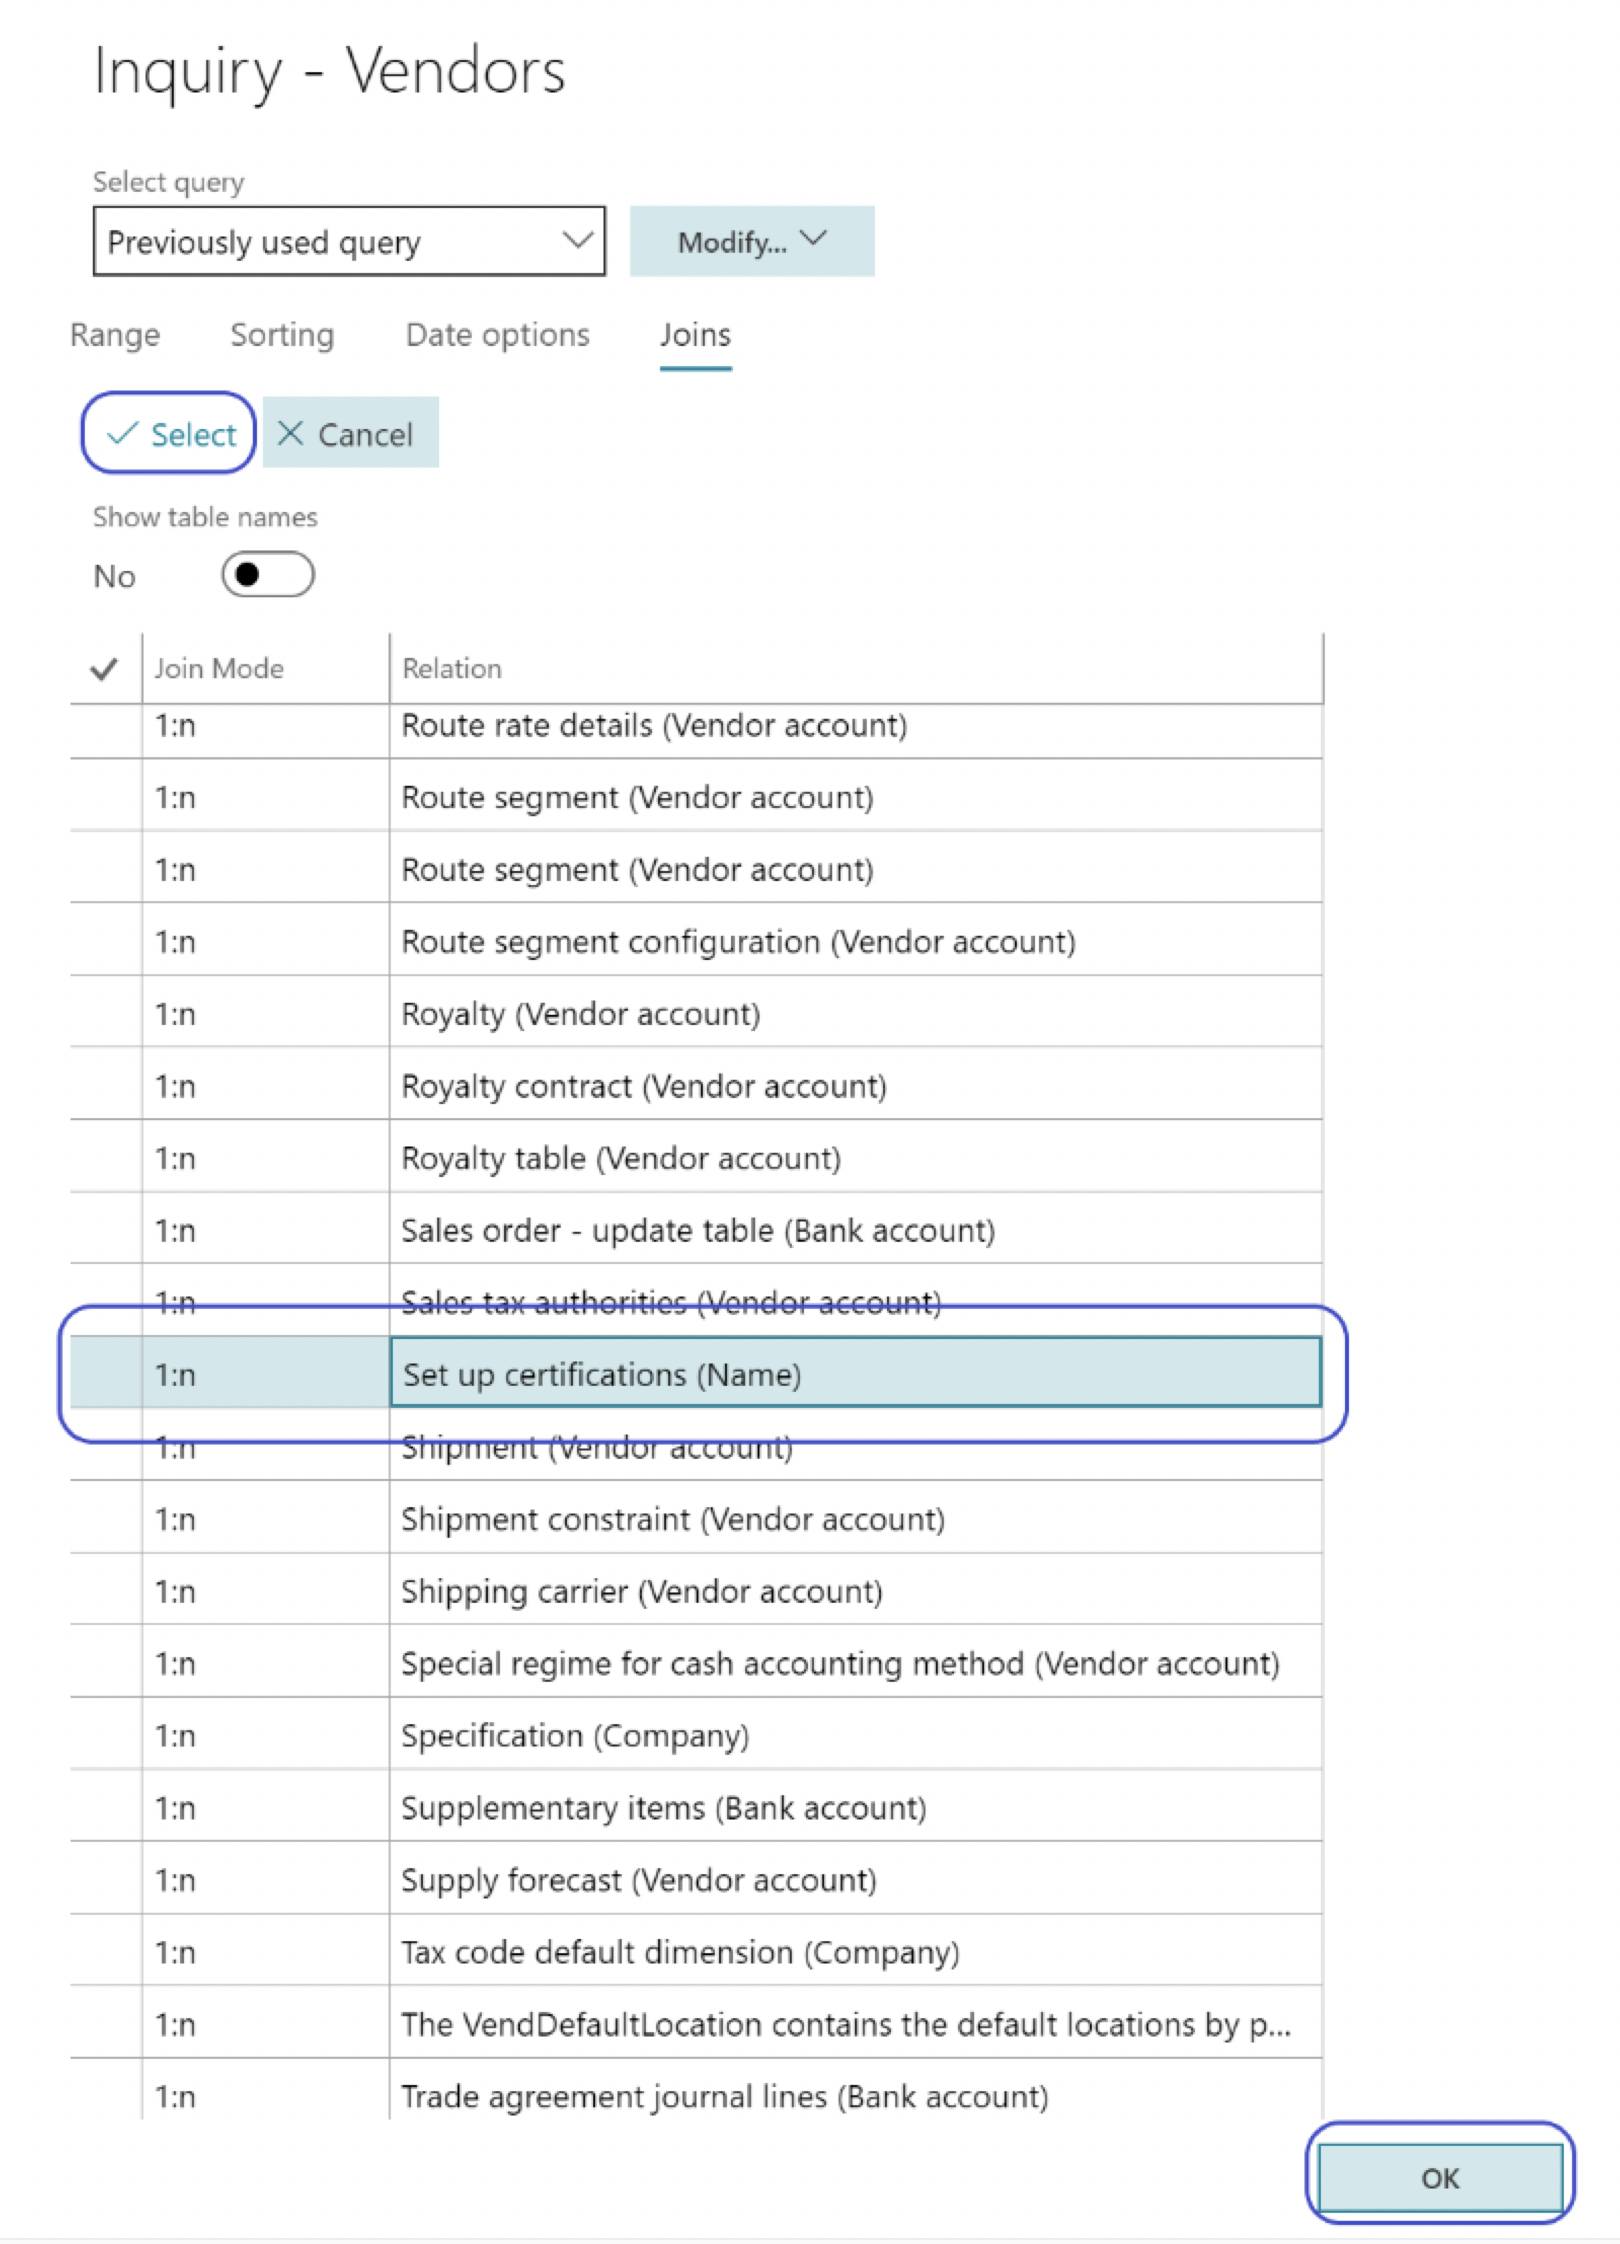The width and height of the screenshot is (1620, 2244).
Task: Open the Date options tab
Action: 497,335
